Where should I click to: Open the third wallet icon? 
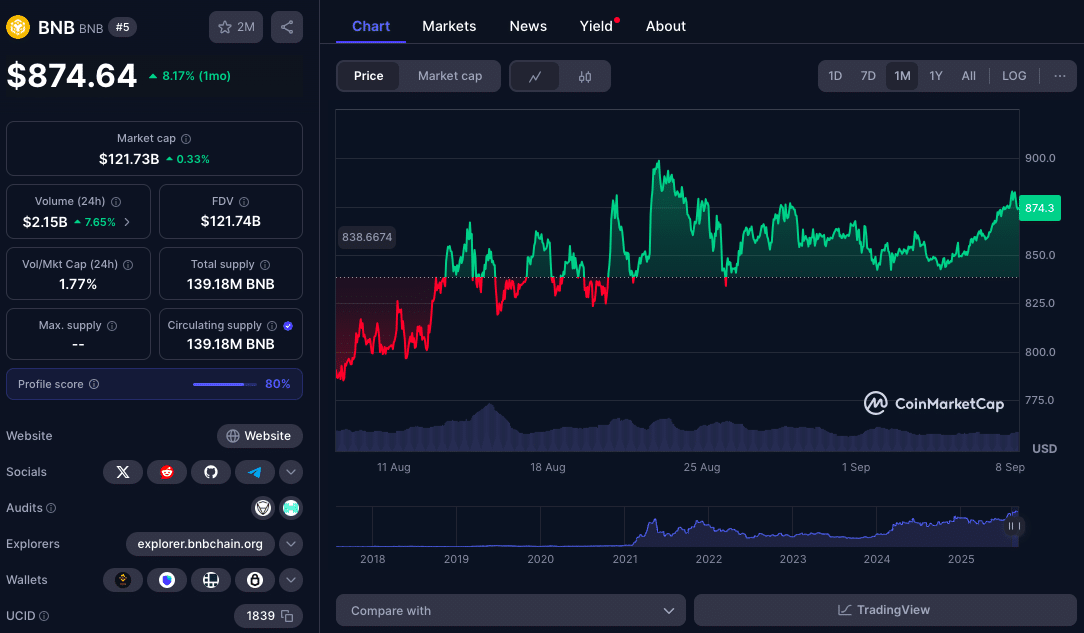point(211,580)
